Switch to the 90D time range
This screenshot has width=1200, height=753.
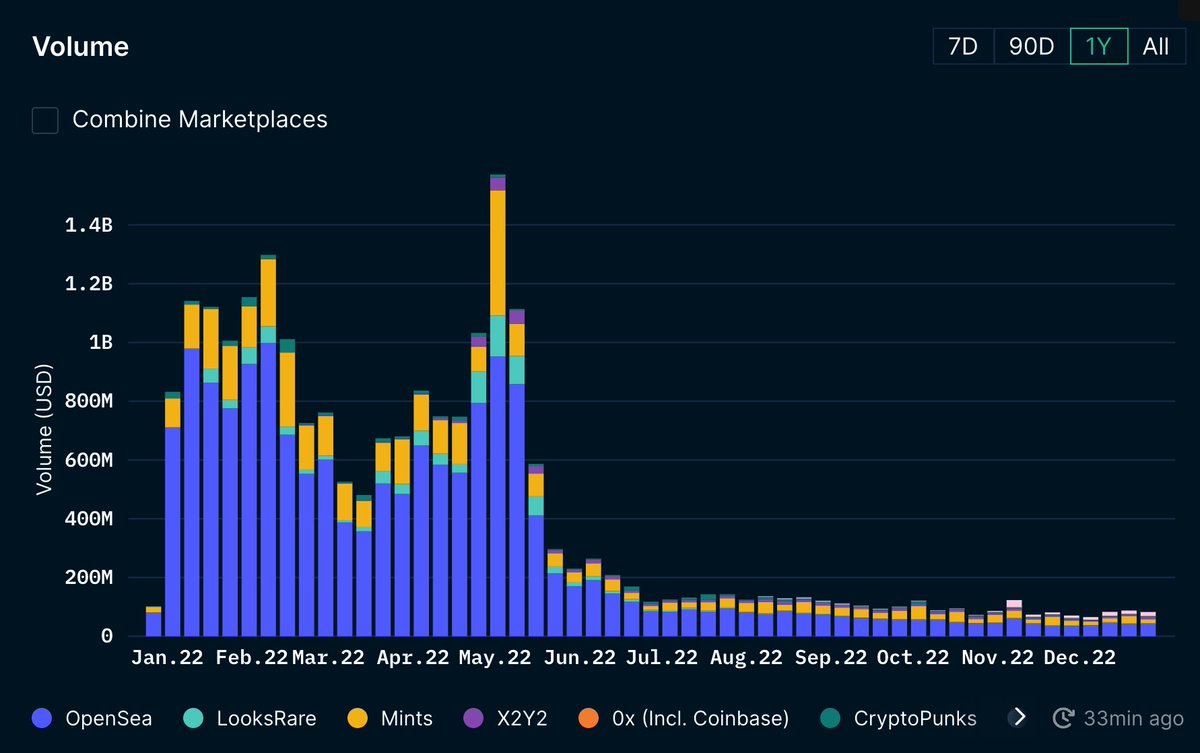[1032, 47]
